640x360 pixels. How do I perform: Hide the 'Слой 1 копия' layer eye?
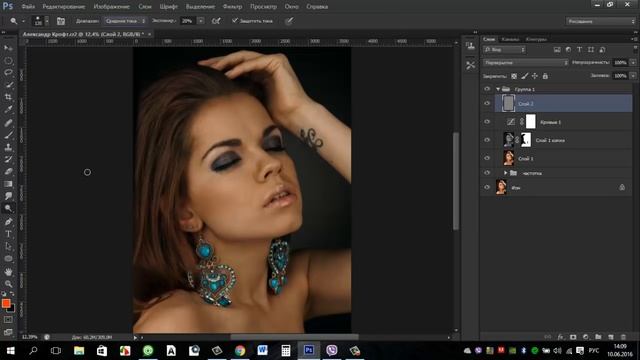pyautogui.click(x=487, y=140)
